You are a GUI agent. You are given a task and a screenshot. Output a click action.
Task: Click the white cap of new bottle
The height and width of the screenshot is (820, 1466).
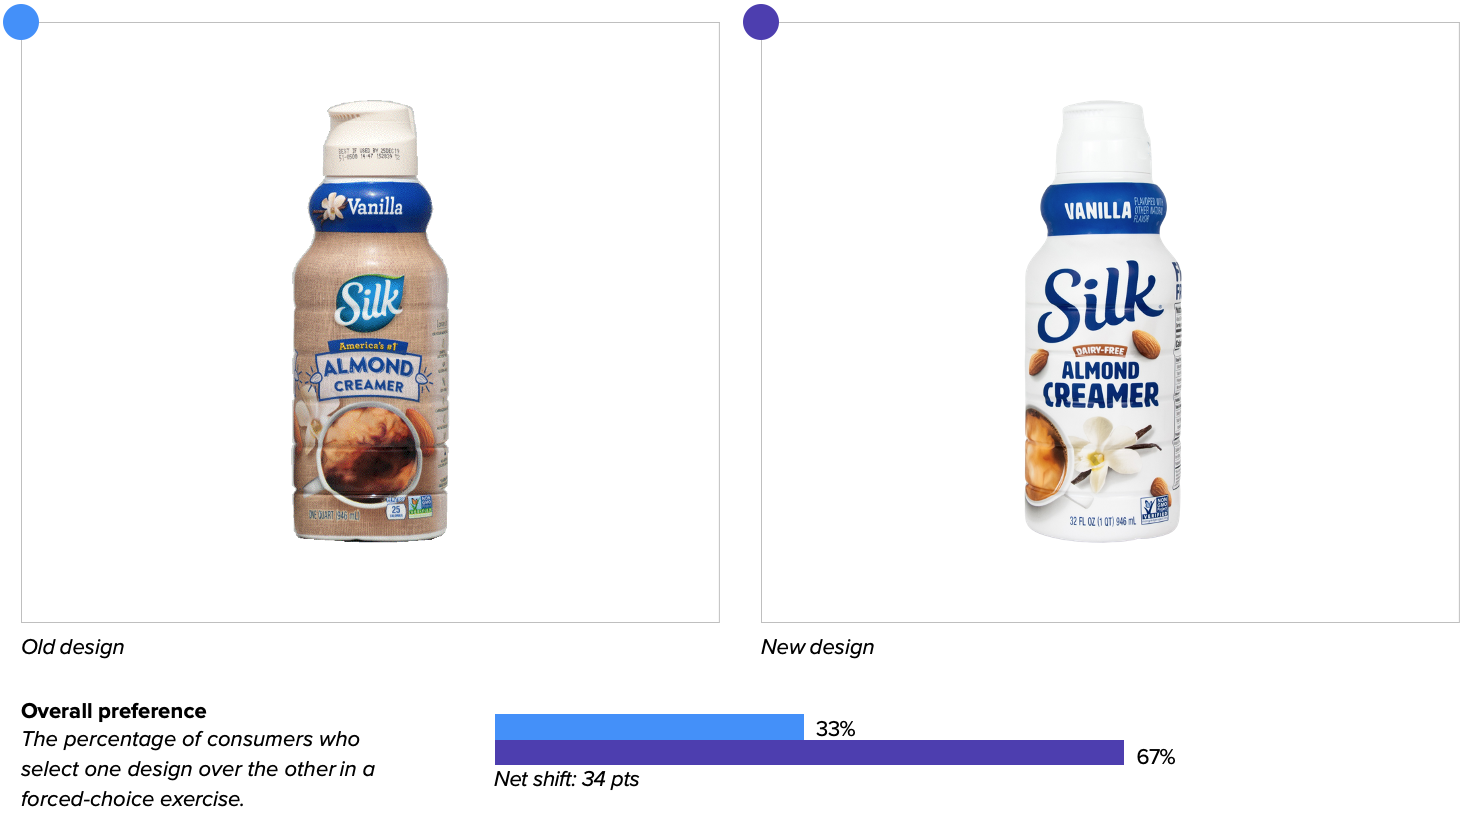pyautogui.click(x=1103, y=142)
